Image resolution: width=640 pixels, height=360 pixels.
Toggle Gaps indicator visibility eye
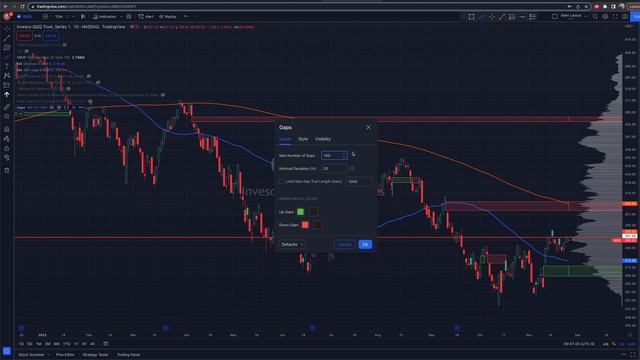(x=51, y=107)
